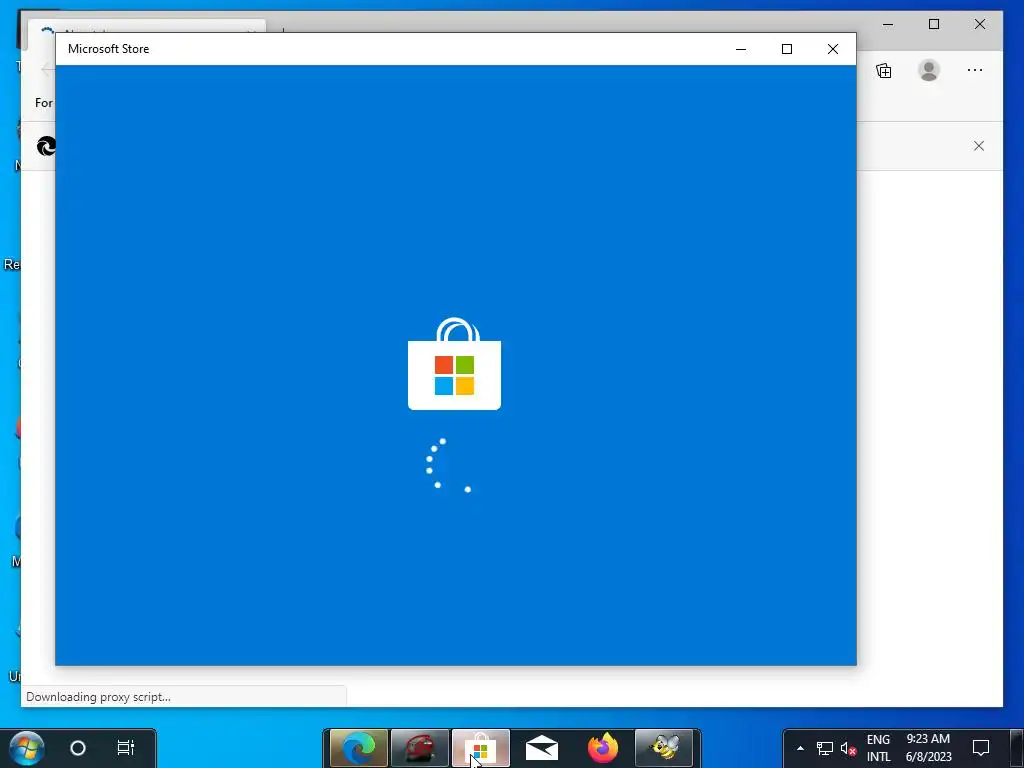
Task: Open the network status tray icon
Action: [825, 748]
